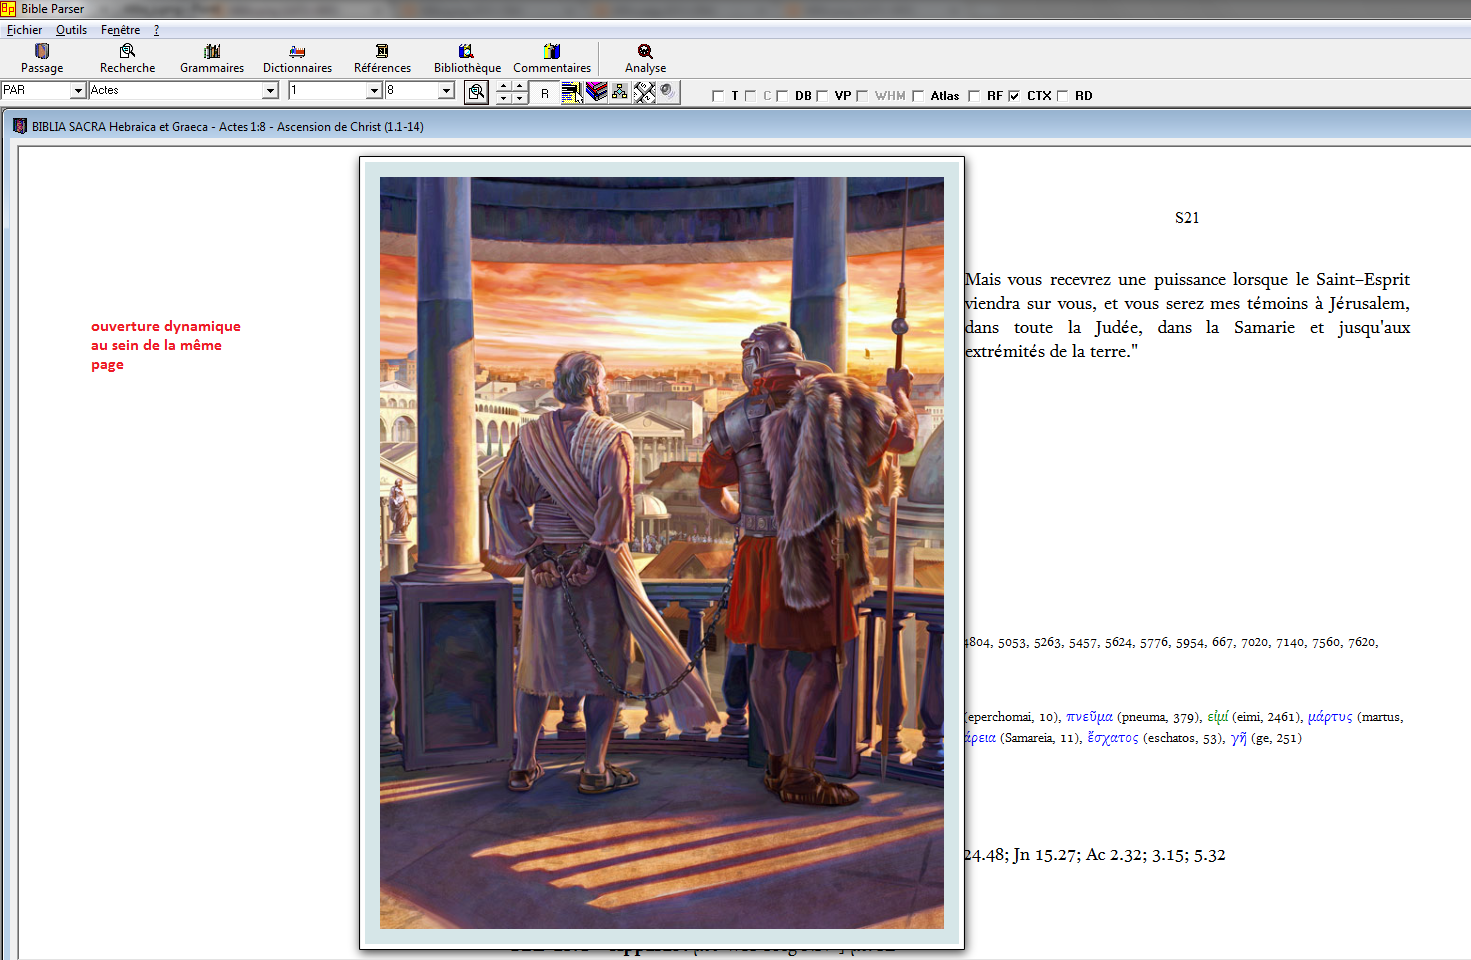Click the R button in the toolbar
The width and height of the screenshot is (1471, 960).
pyautogui.click(x=545, y=93)
